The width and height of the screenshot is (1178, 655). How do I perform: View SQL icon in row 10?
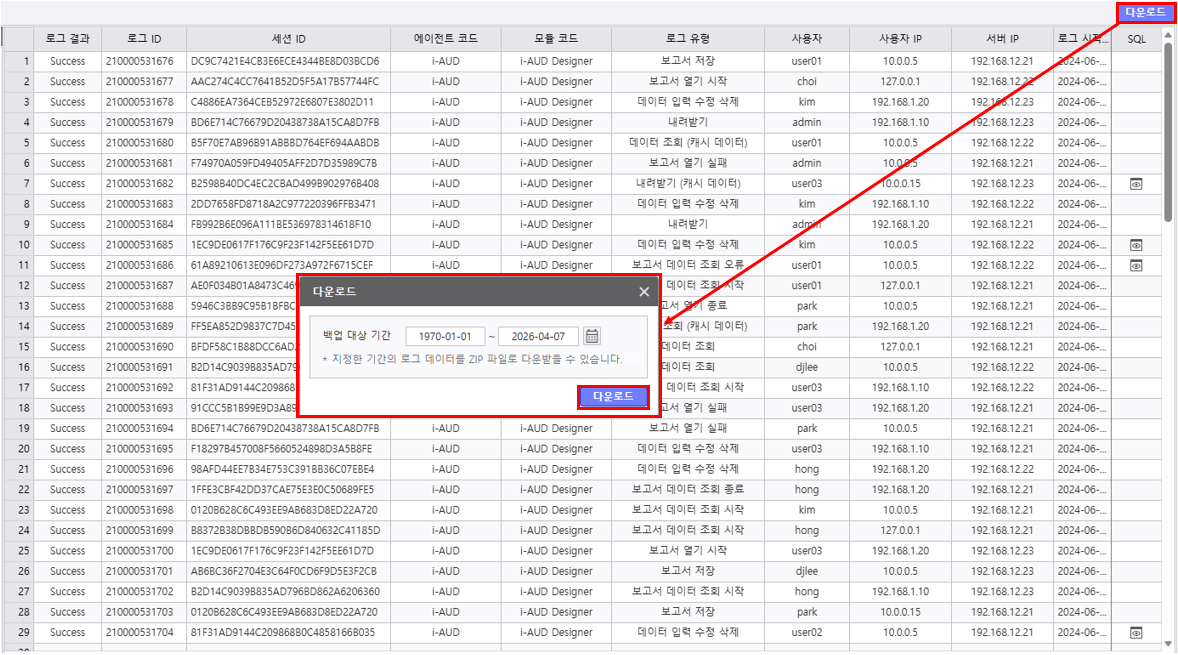pos(1136,245)
